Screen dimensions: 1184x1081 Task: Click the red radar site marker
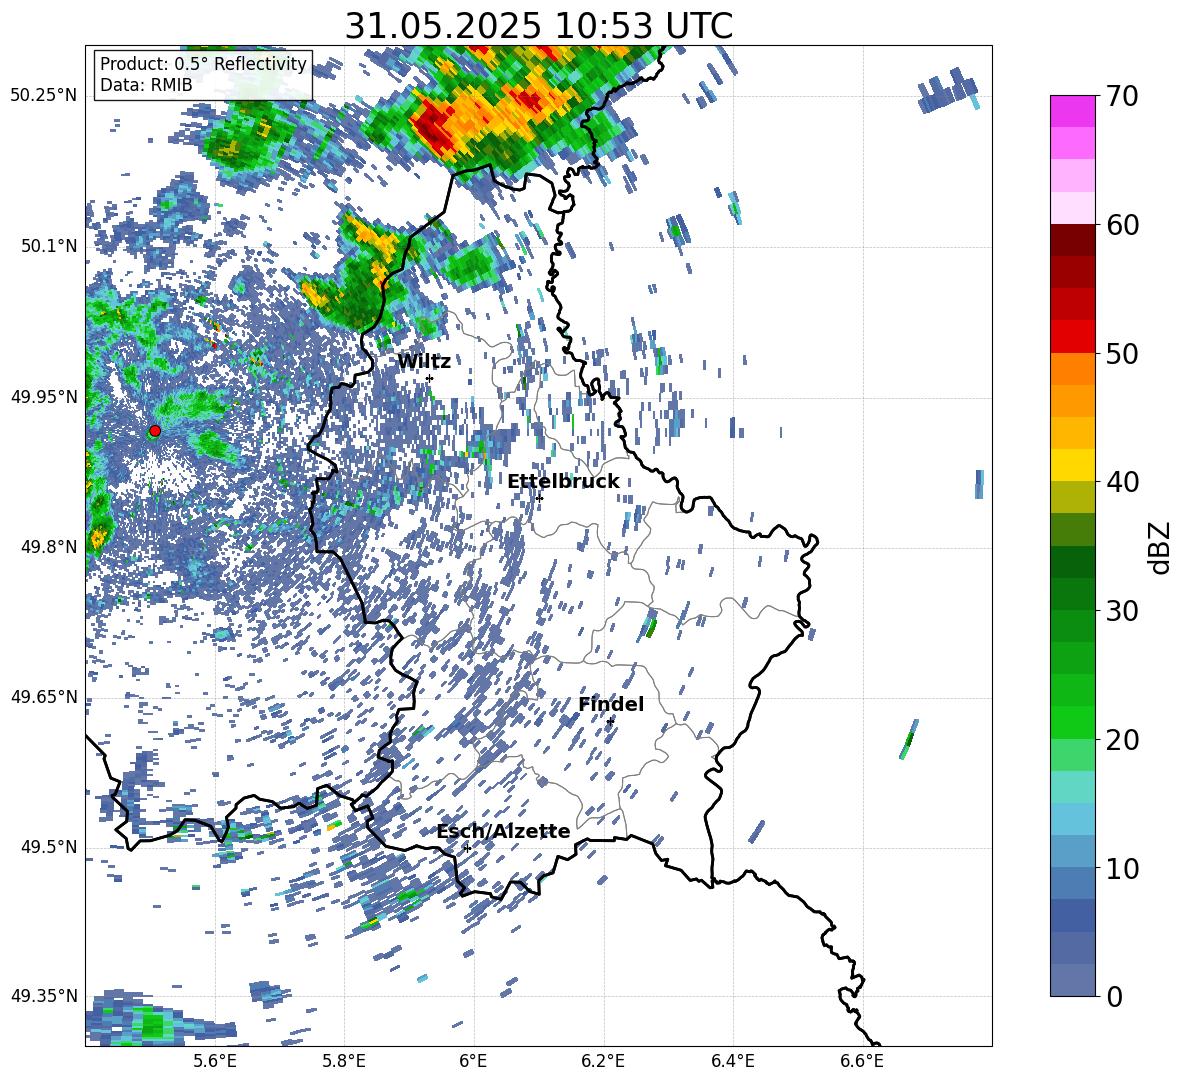click(x=155, y=431)
